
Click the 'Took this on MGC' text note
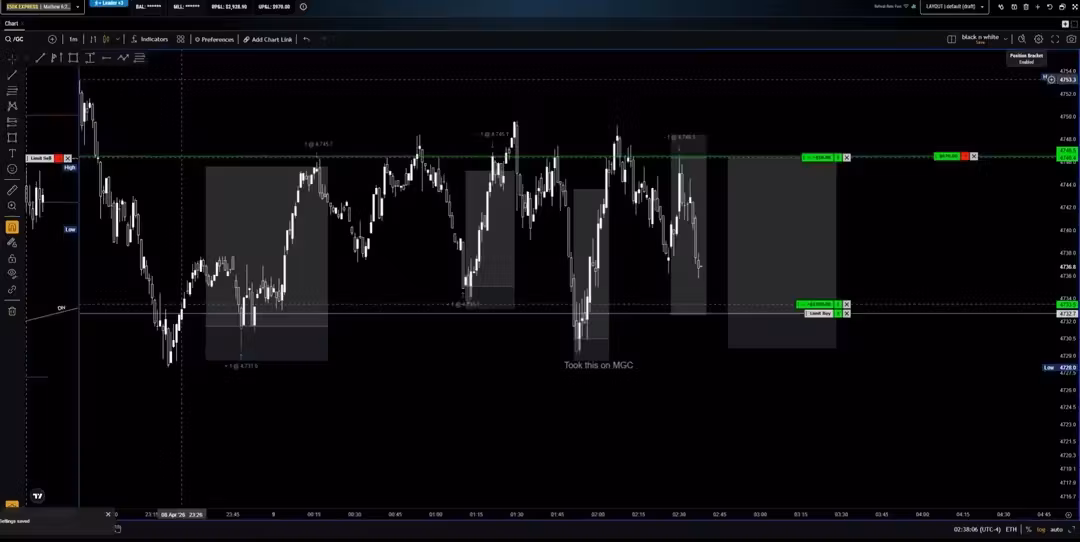point(599,365)
